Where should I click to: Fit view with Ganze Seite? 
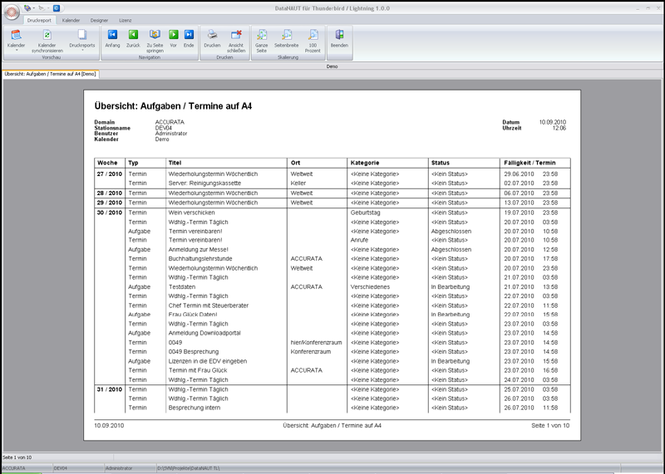click(x=262, y=41)
